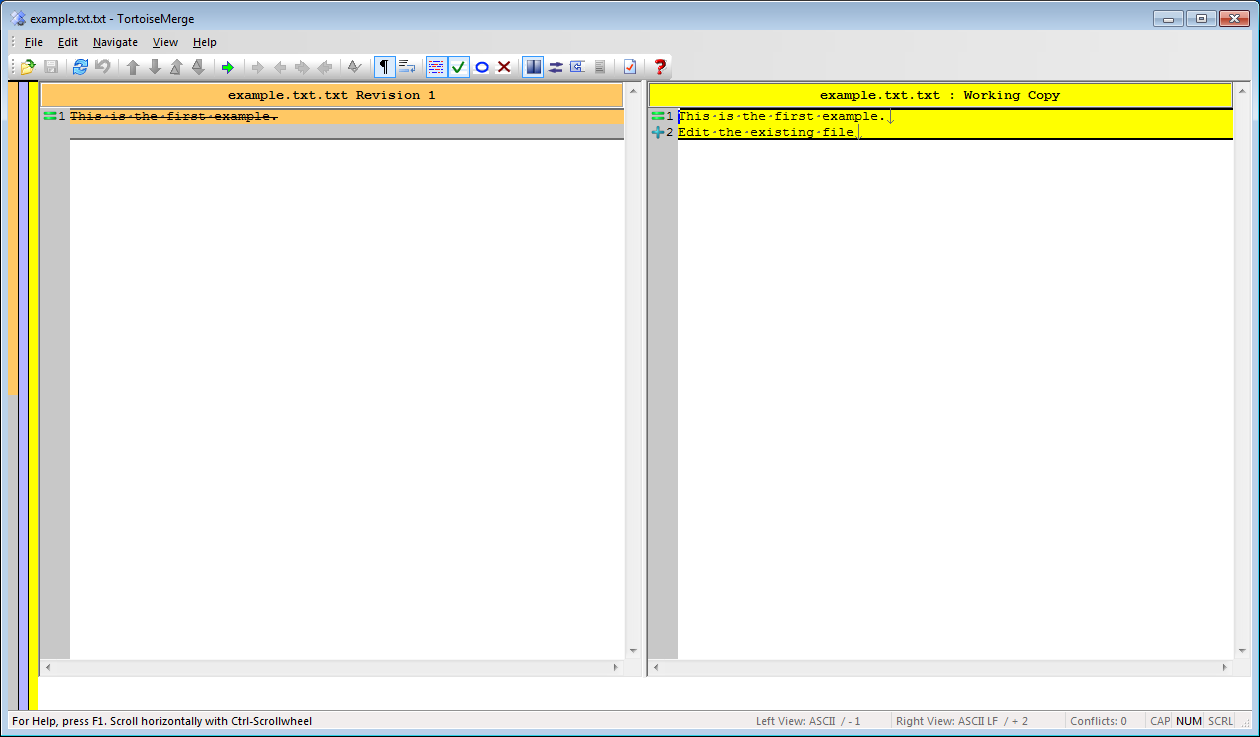Go to the next conflict
Screen dimensions: 1260x737
pos(199,67)
